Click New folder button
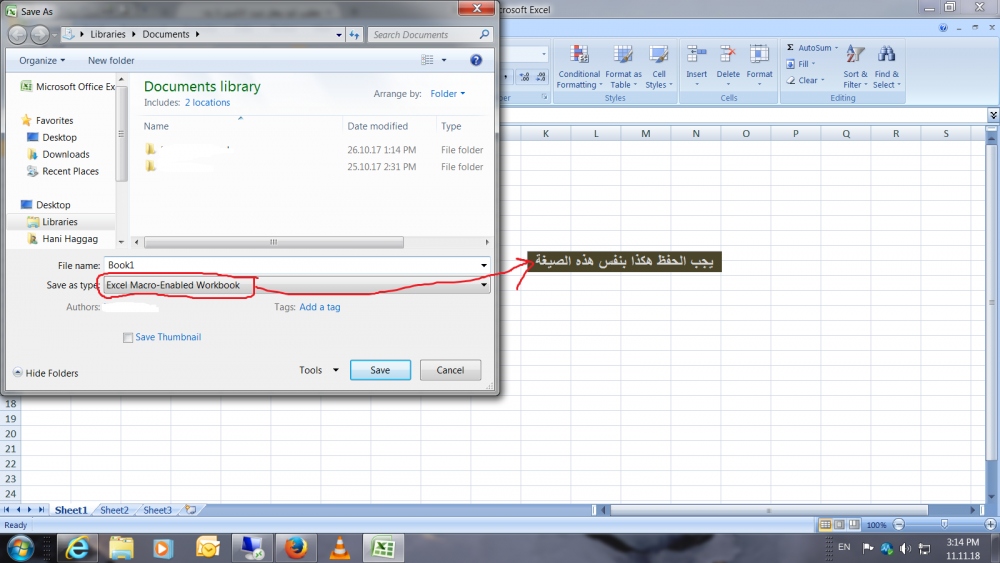The width and height of the screenshot is (1000, 563). point(111,61)
